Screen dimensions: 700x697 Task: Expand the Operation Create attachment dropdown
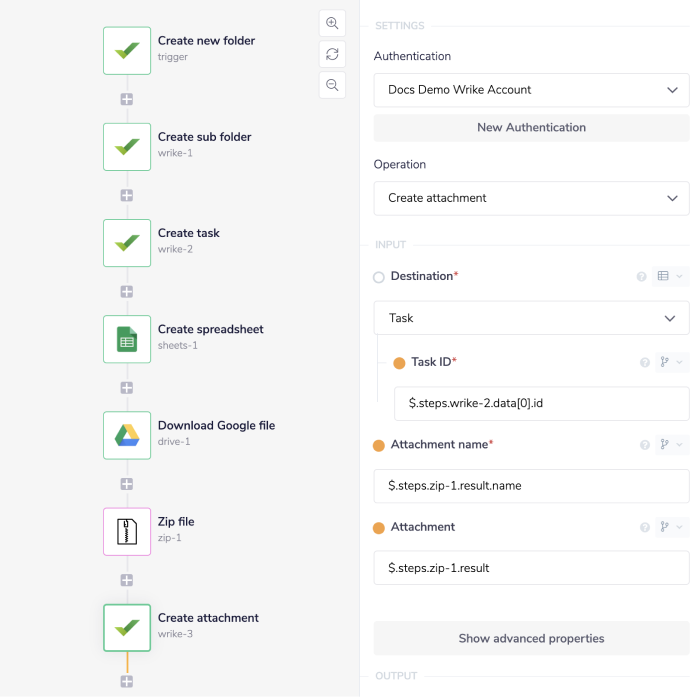click(531, 198)
